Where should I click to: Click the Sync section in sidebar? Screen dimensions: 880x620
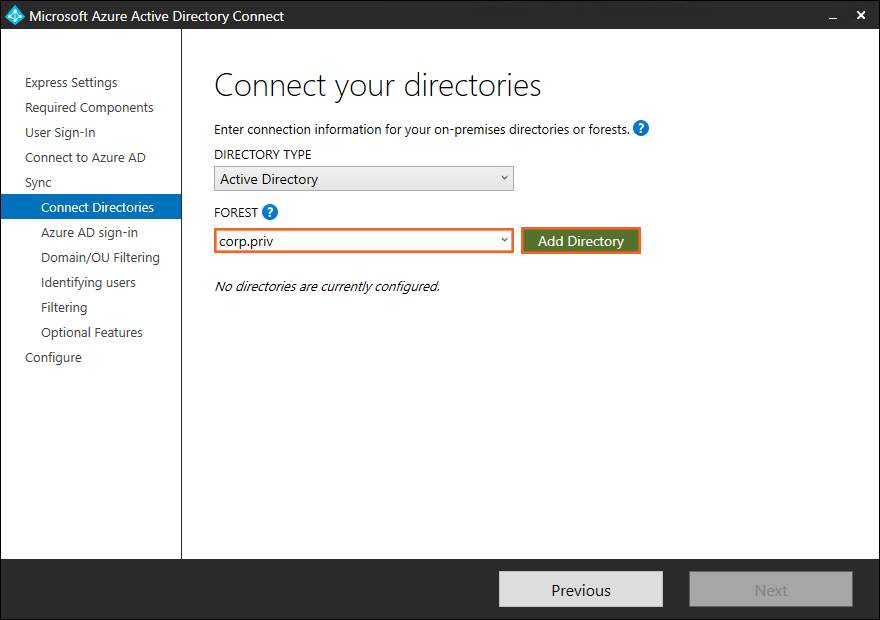pyautogui.click(x=38, y=183)
